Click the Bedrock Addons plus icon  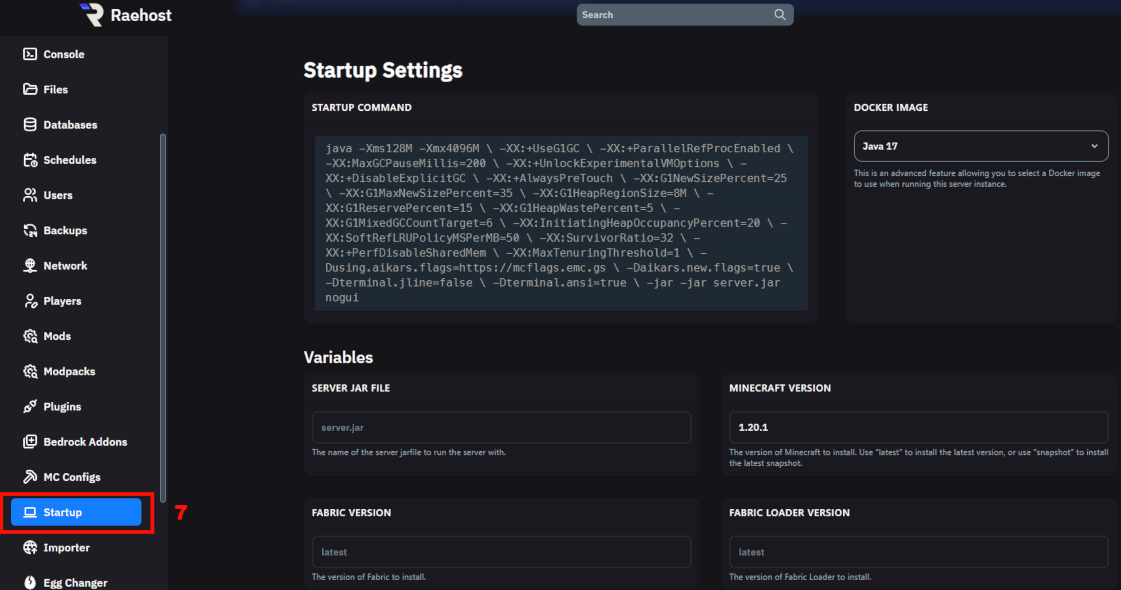click(x=30, y=442)
